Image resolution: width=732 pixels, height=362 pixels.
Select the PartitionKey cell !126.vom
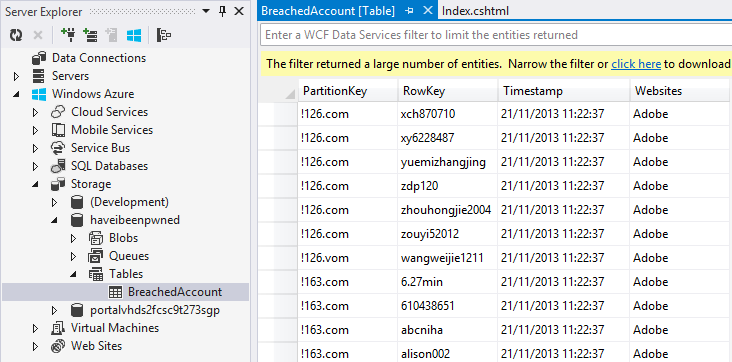pyautogui.click(x=348, y=258)
